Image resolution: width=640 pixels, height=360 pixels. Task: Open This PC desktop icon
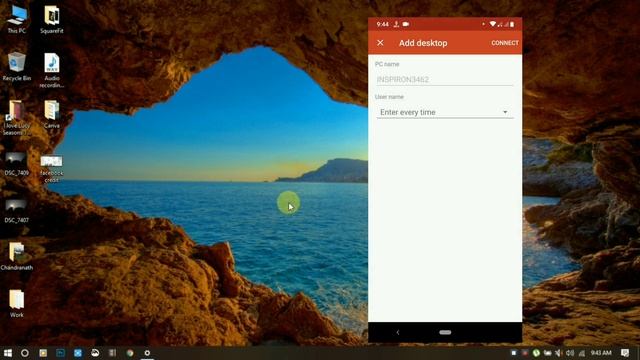[17, 19]
